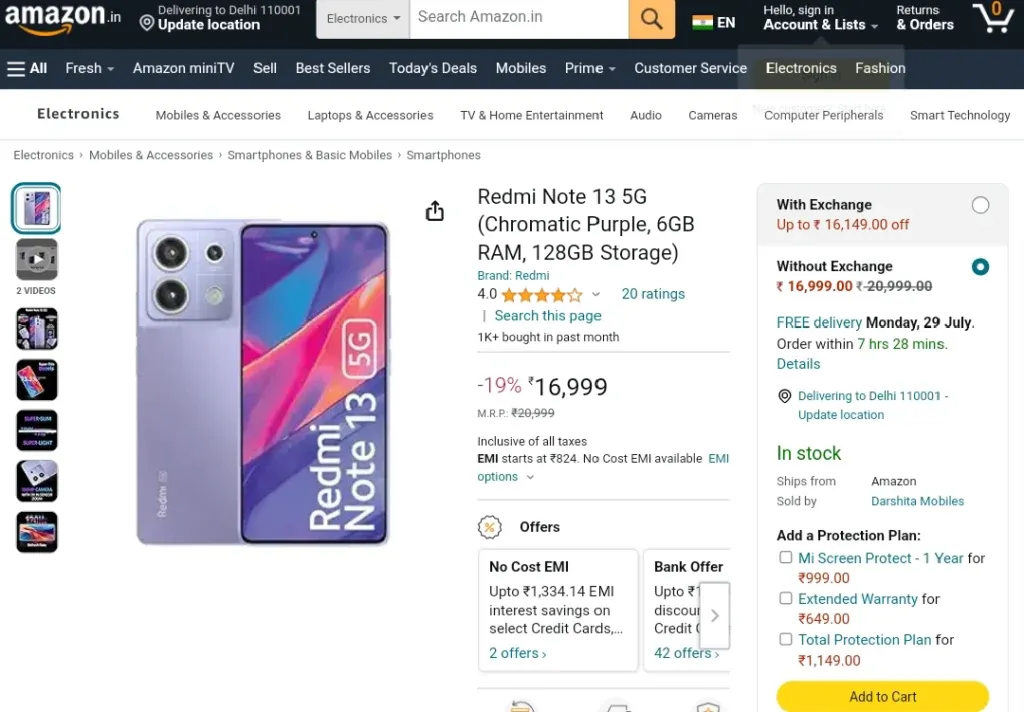Open the 20 ratings link
Image resolution: width=1024 pixels, height=712 pixels.
(x=652, y=294)
